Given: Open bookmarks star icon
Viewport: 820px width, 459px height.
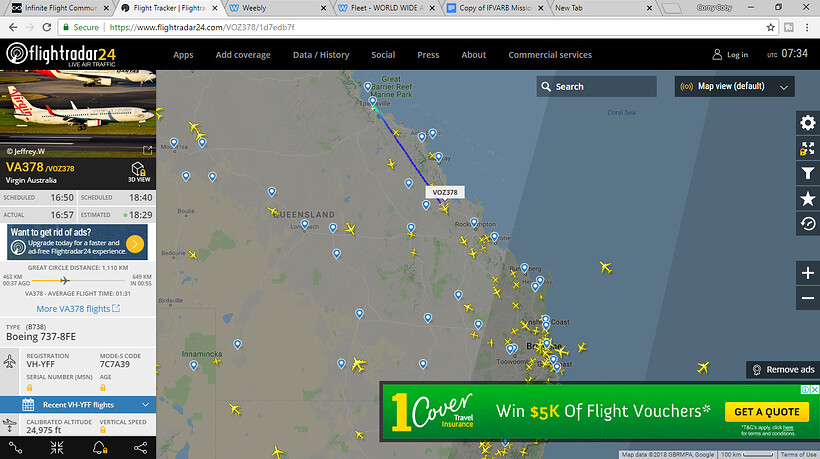Looking at the screenshot, I should (807, 199).
